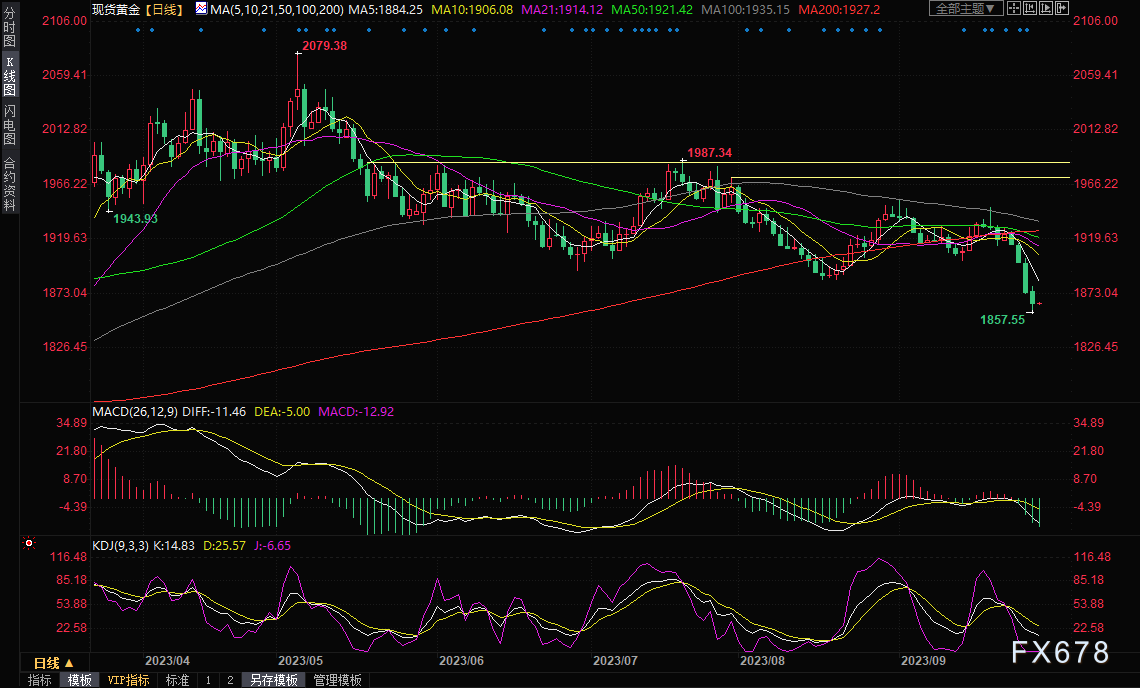This screenshot has height=688, width=1140.
Task: Select the K线图 sidebar tab
Action: [9, 83]
